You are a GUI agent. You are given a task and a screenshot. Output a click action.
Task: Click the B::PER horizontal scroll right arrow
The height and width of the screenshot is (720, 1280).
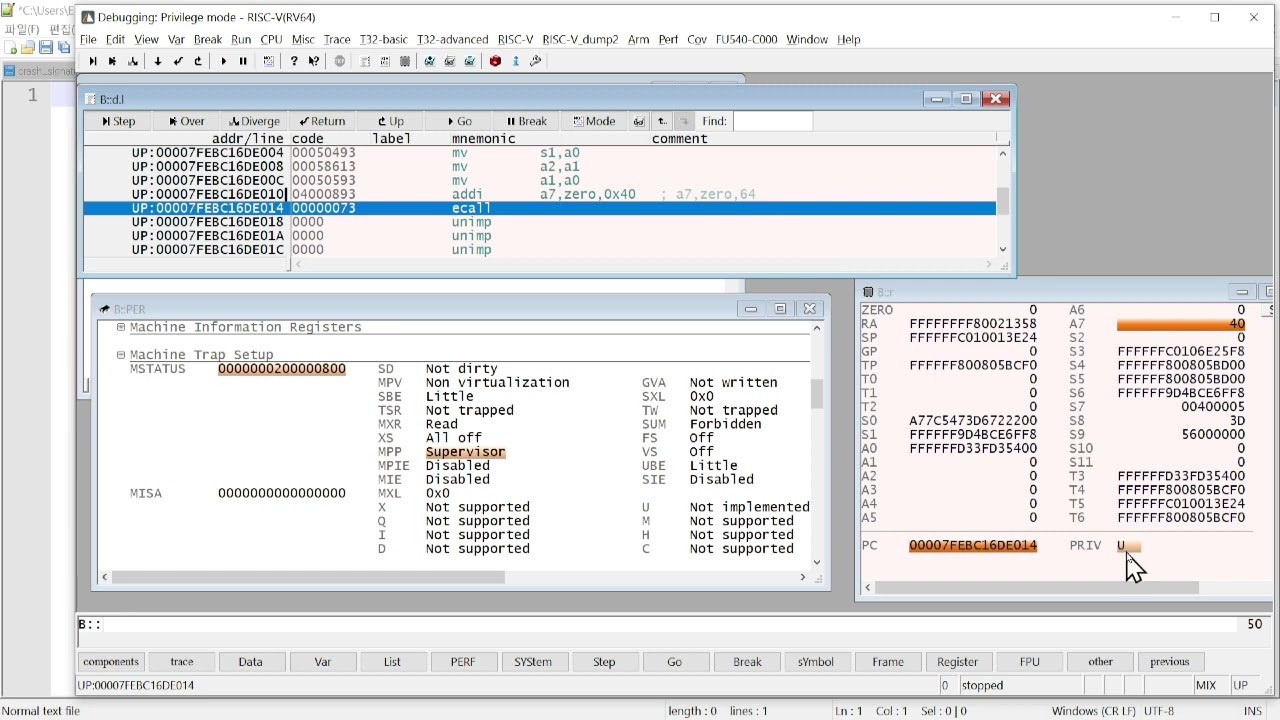tap(802, 577)
